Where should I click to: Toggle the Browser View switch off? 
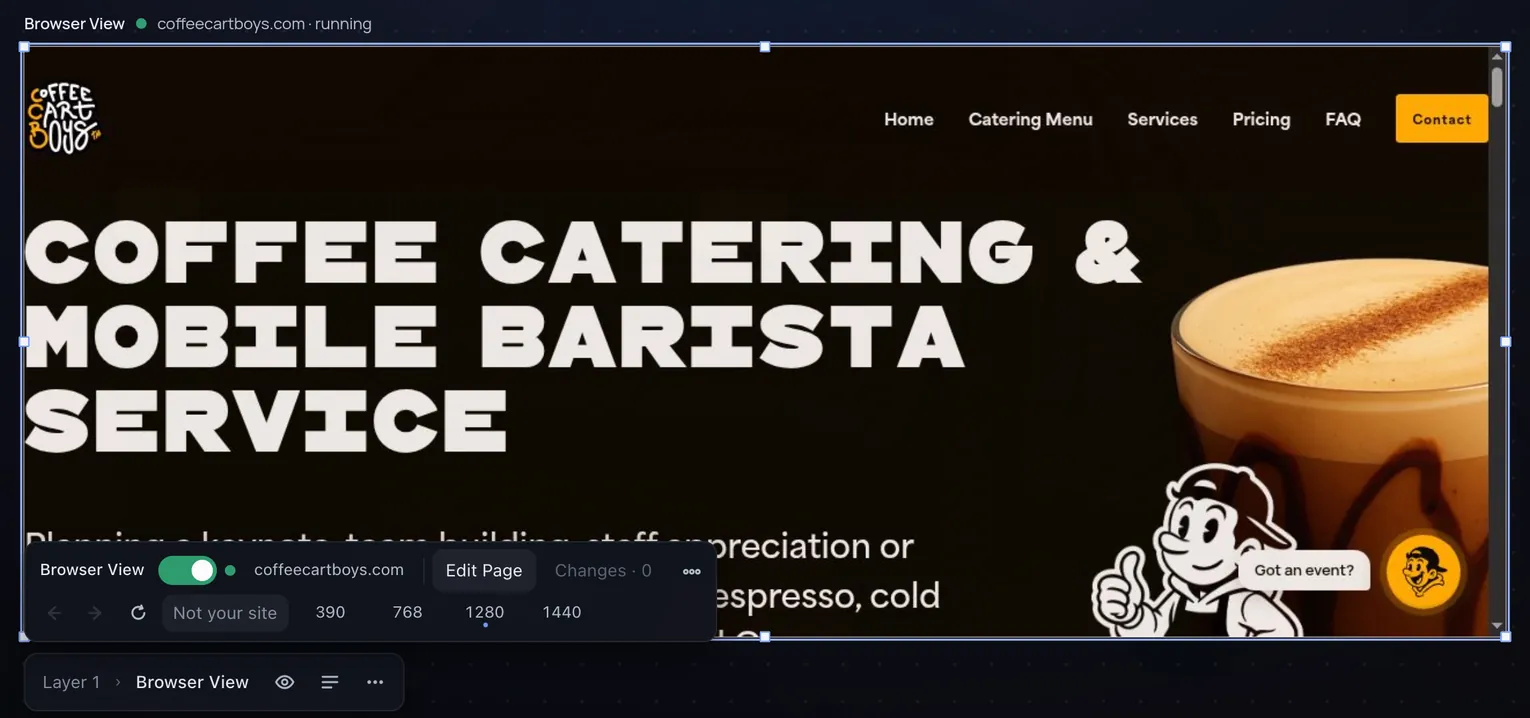coord(187,570)
